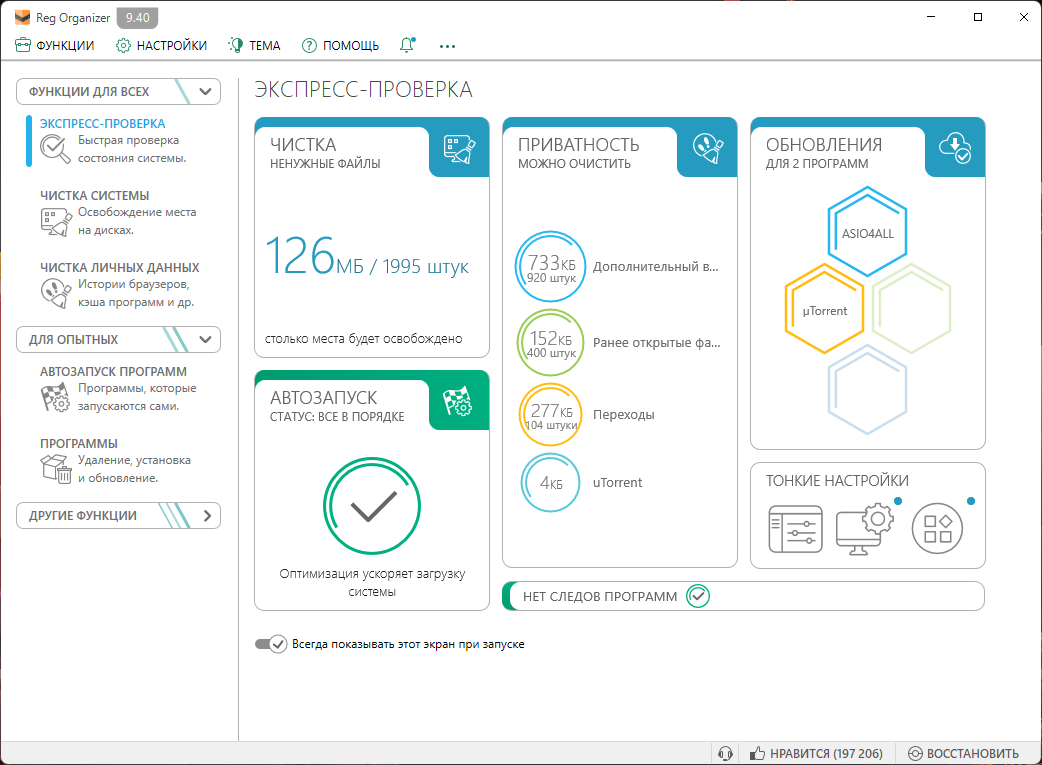Image resolution: width=1042 pixels, height=765 pixels.
Task: Click the cleanup icon in ЧИСТКА card
Action: (x=459, y=148)
